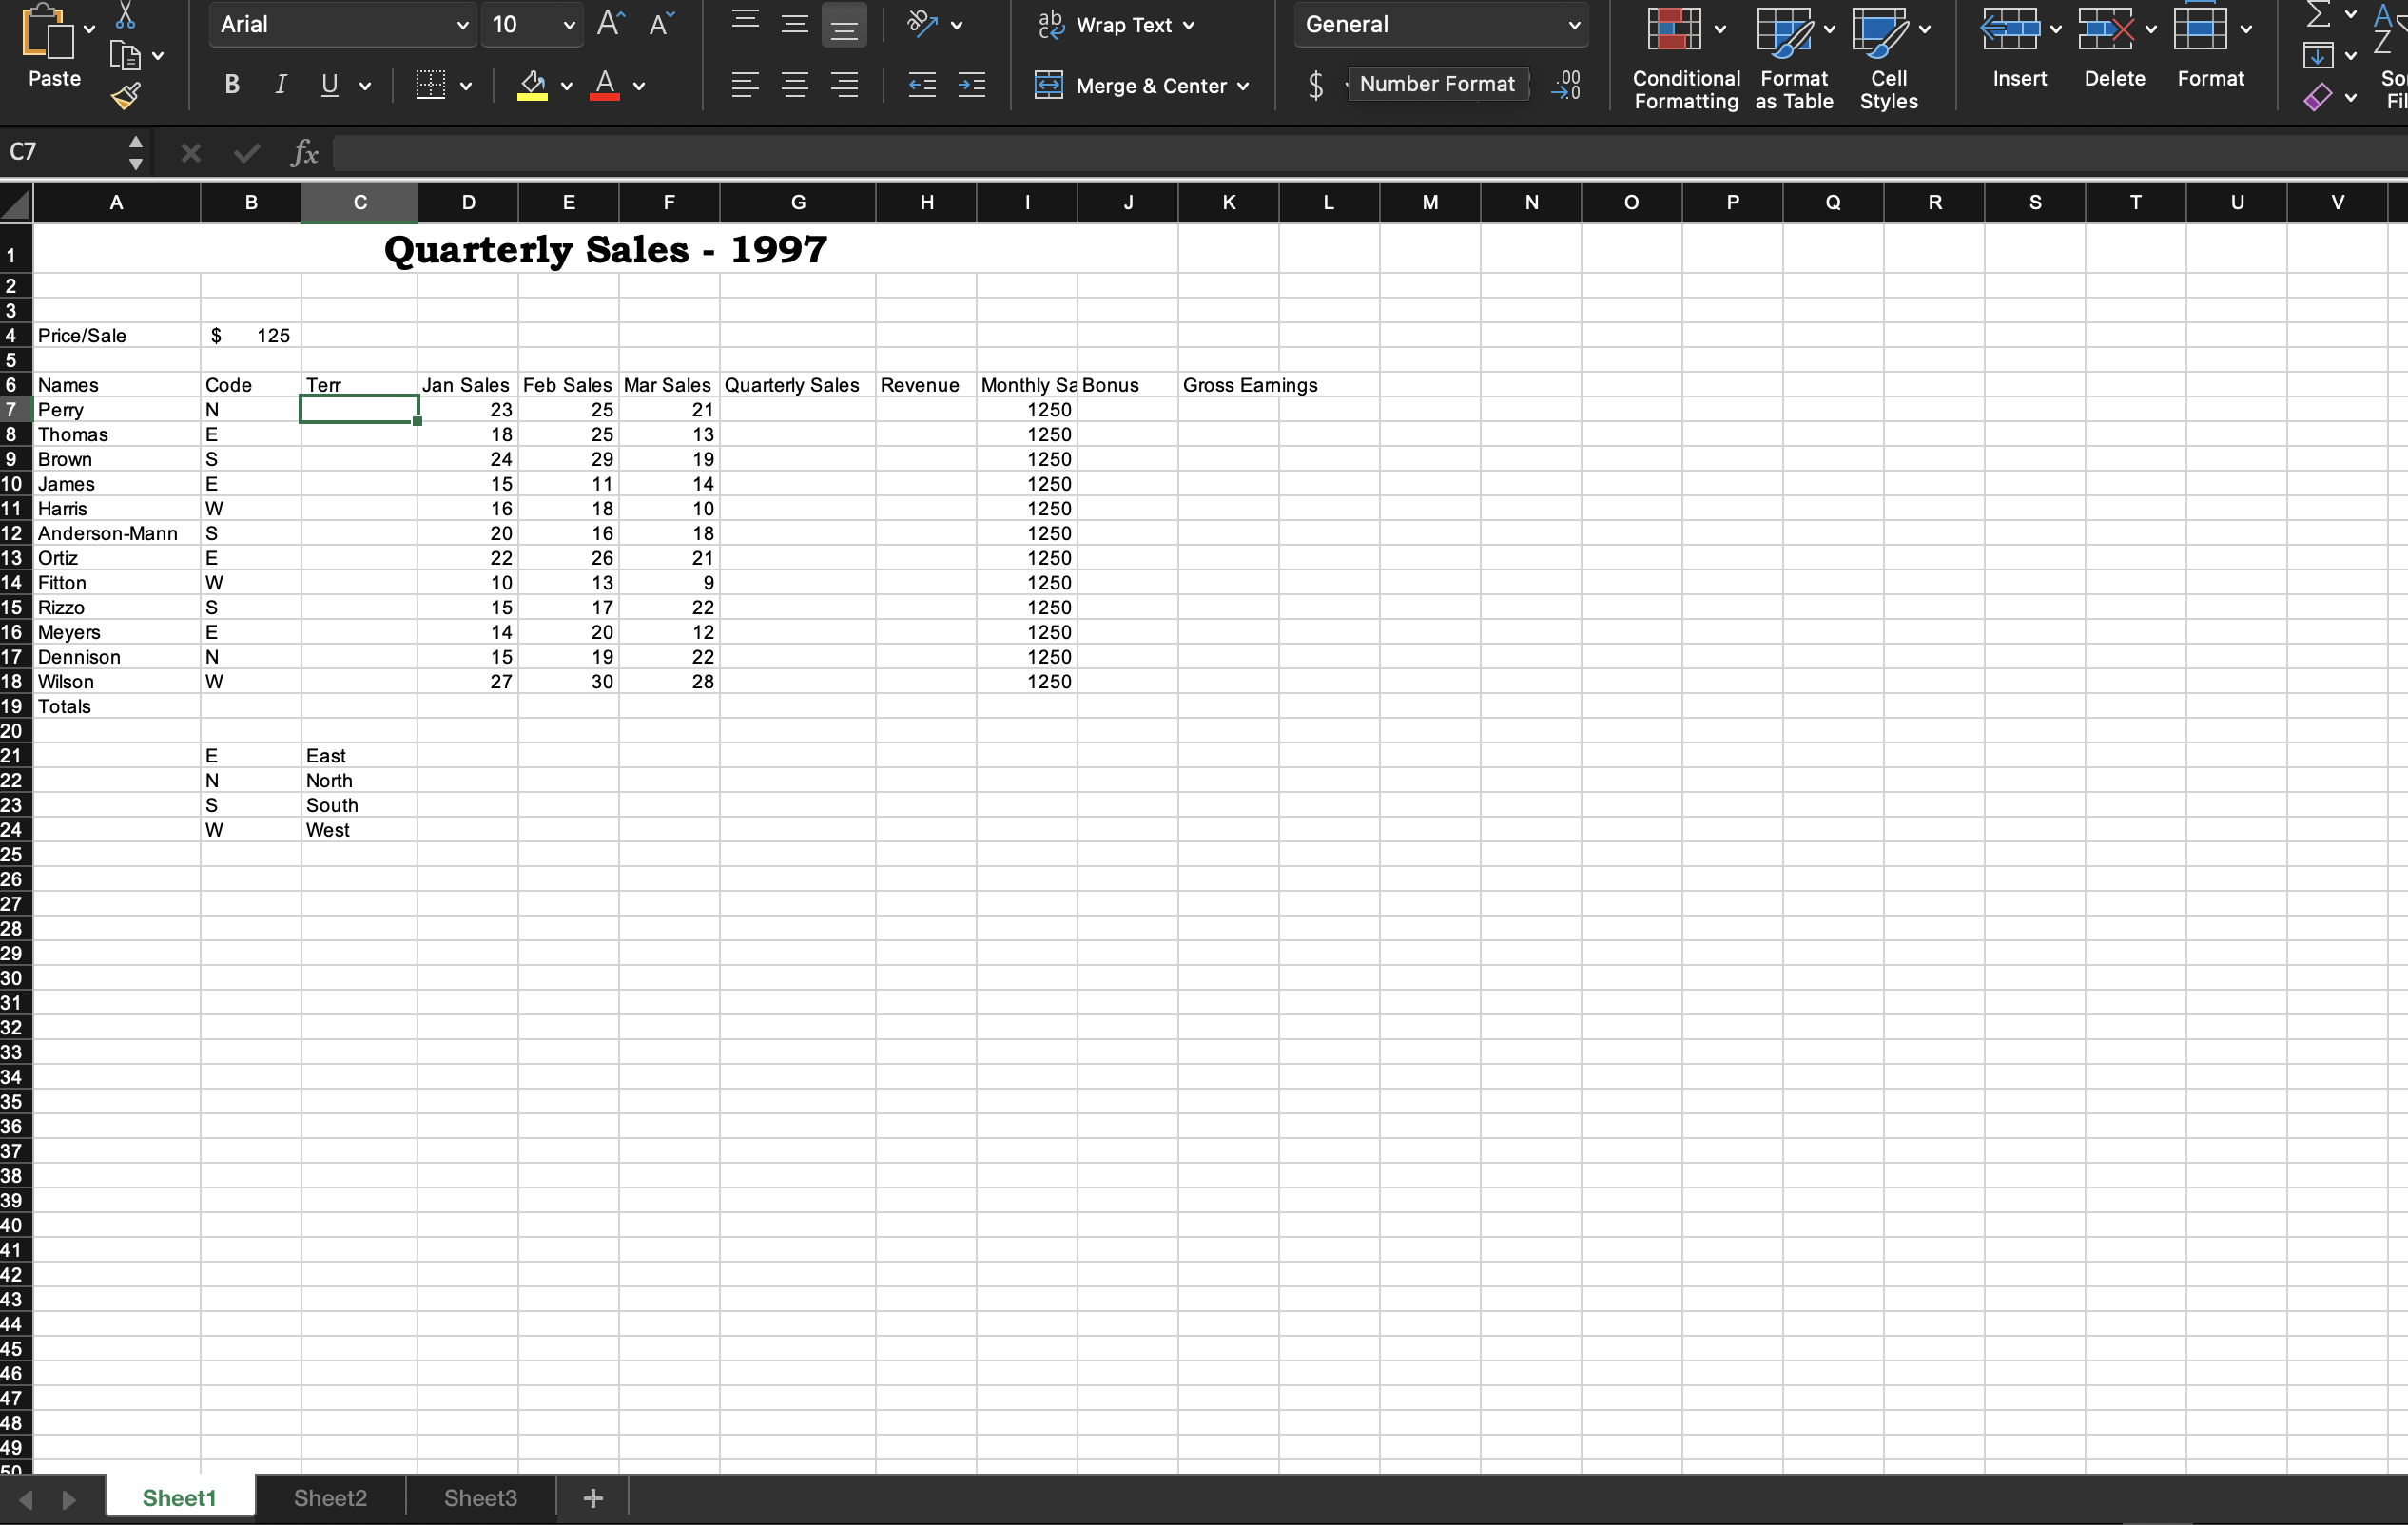Switch to the Sheet2 tab
The image size is (2408, 1525).
330,1497
